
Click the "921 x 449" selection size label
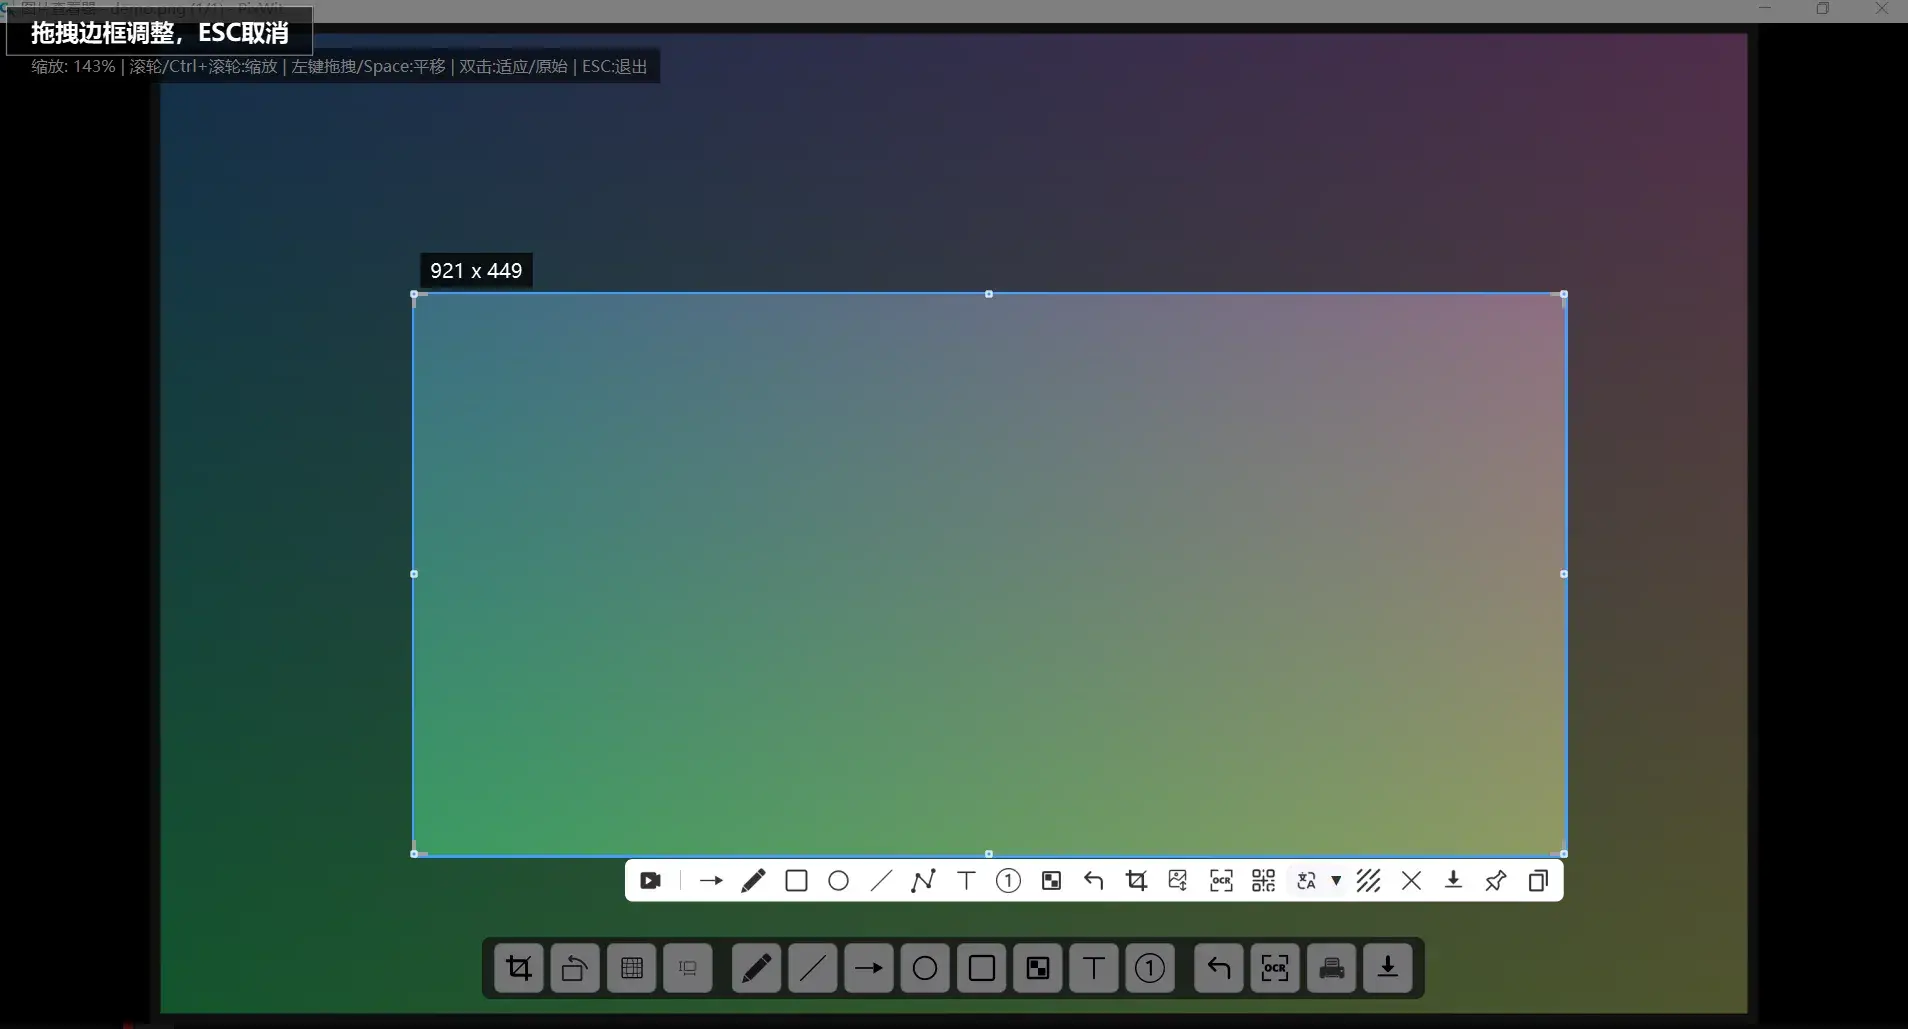tap(476, 271)
